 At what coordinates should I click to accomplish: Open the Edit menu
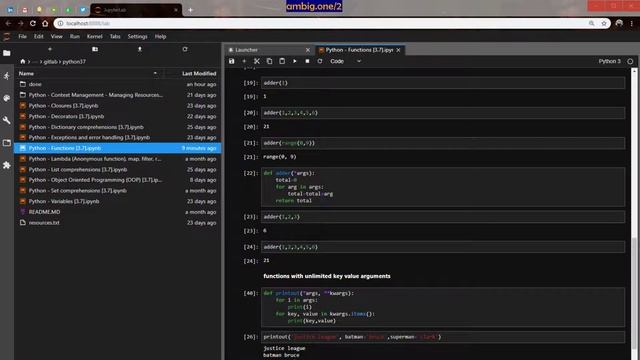[x=39, y=36]
